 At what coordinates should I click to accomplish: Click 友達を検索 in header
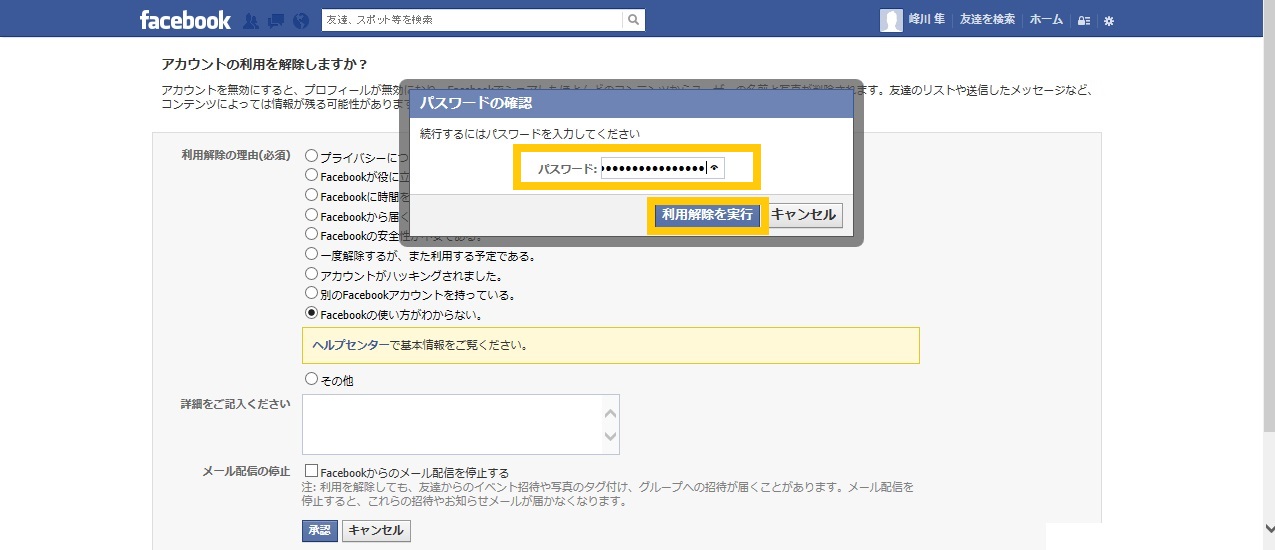(x=987, y=19)
